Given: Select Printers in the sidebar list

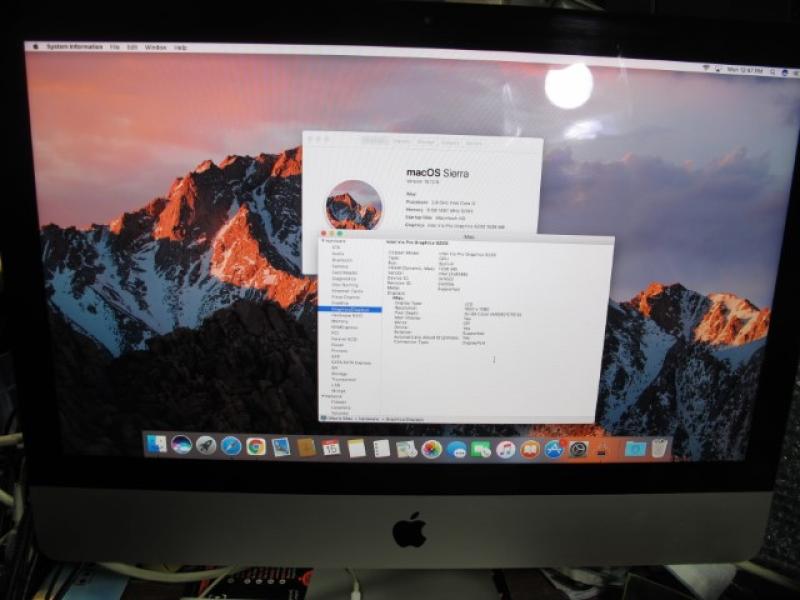Looking at the screenshot, I should pyautogui.click(x=339, y=351).
